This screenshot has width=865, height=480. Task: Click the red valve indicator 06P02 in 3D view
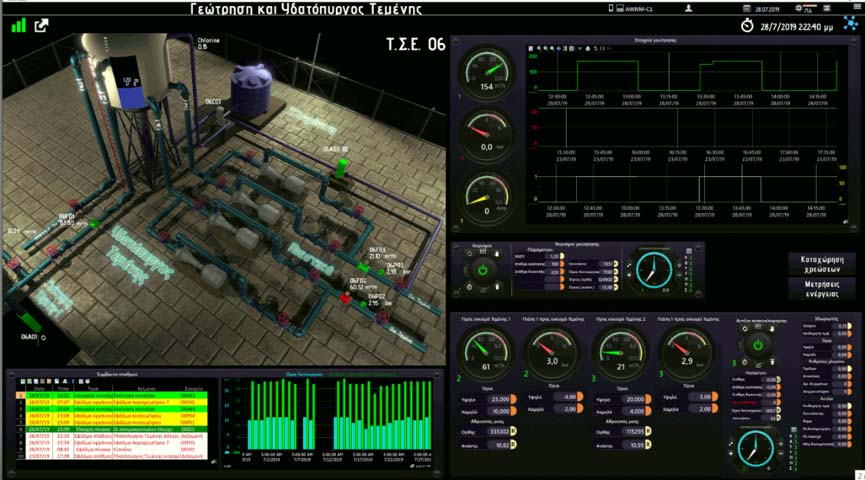(346, 298)
